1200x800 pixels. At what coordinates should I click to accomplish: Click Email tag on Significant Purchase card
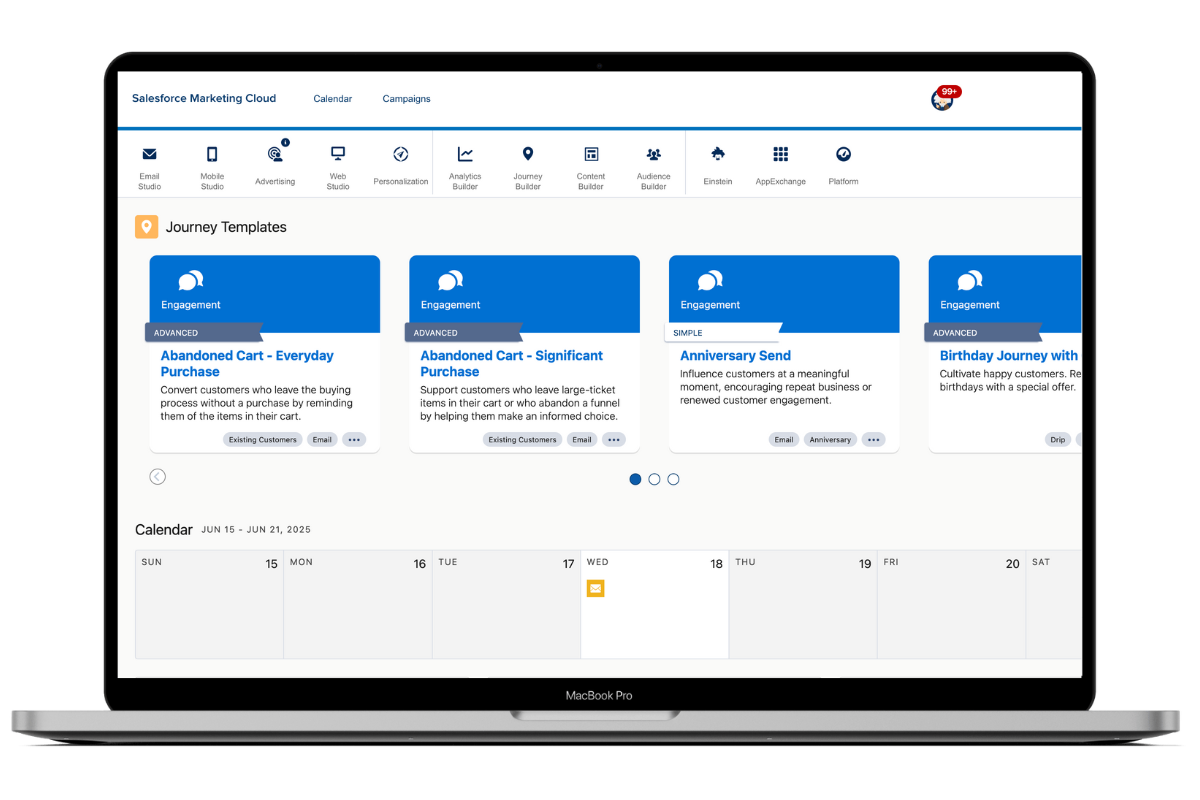pos(582,439)
